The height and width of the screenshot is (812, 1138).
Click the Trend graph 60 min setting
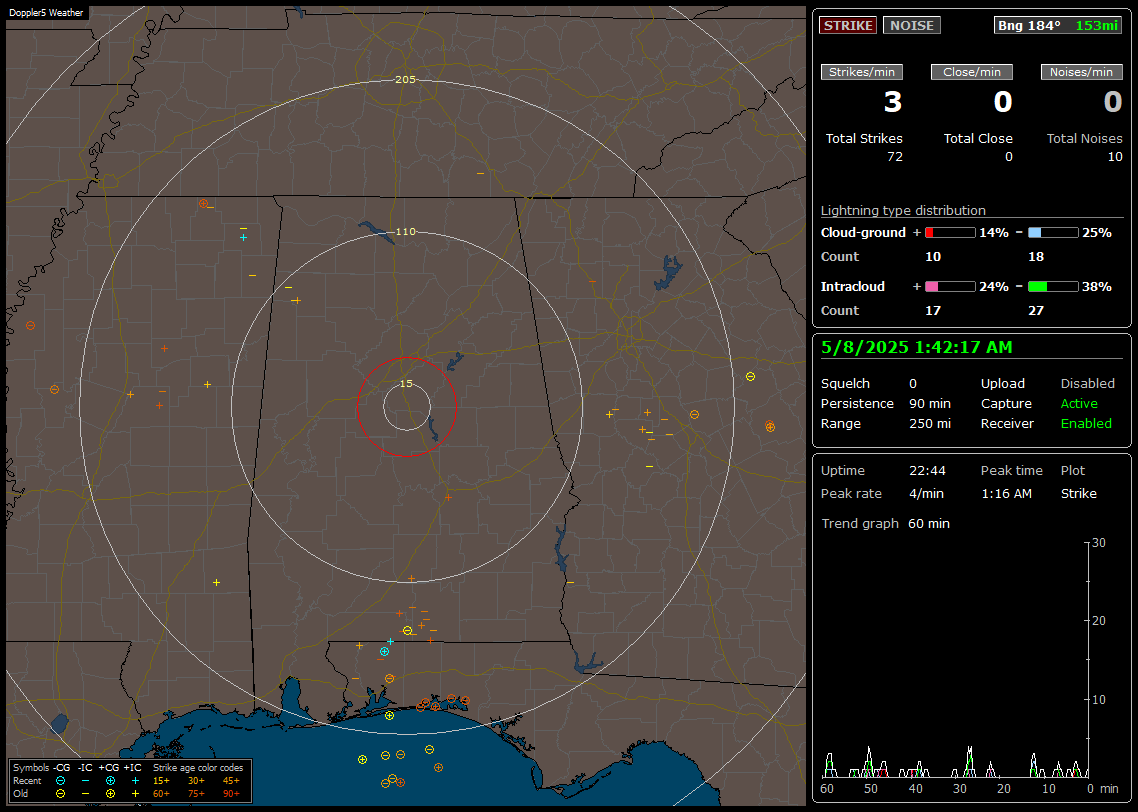tap(928, 523)
